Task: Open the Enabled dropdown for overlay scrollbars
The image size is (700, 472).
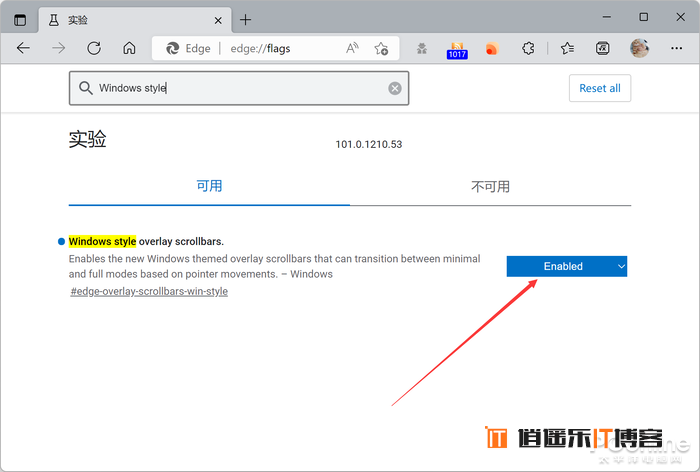Action: point(567,266)
